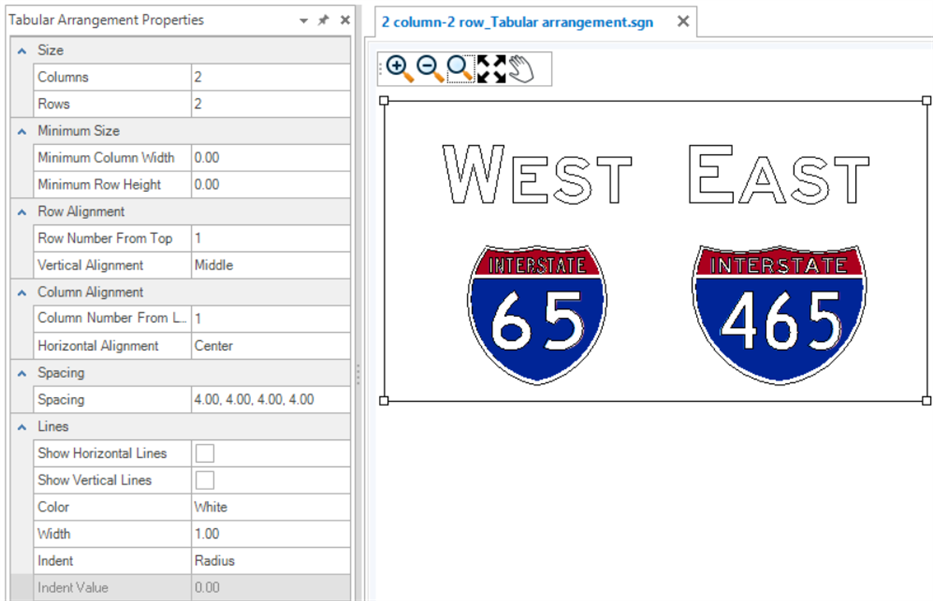
Task: Click the Indent property label
Action: 55,561
